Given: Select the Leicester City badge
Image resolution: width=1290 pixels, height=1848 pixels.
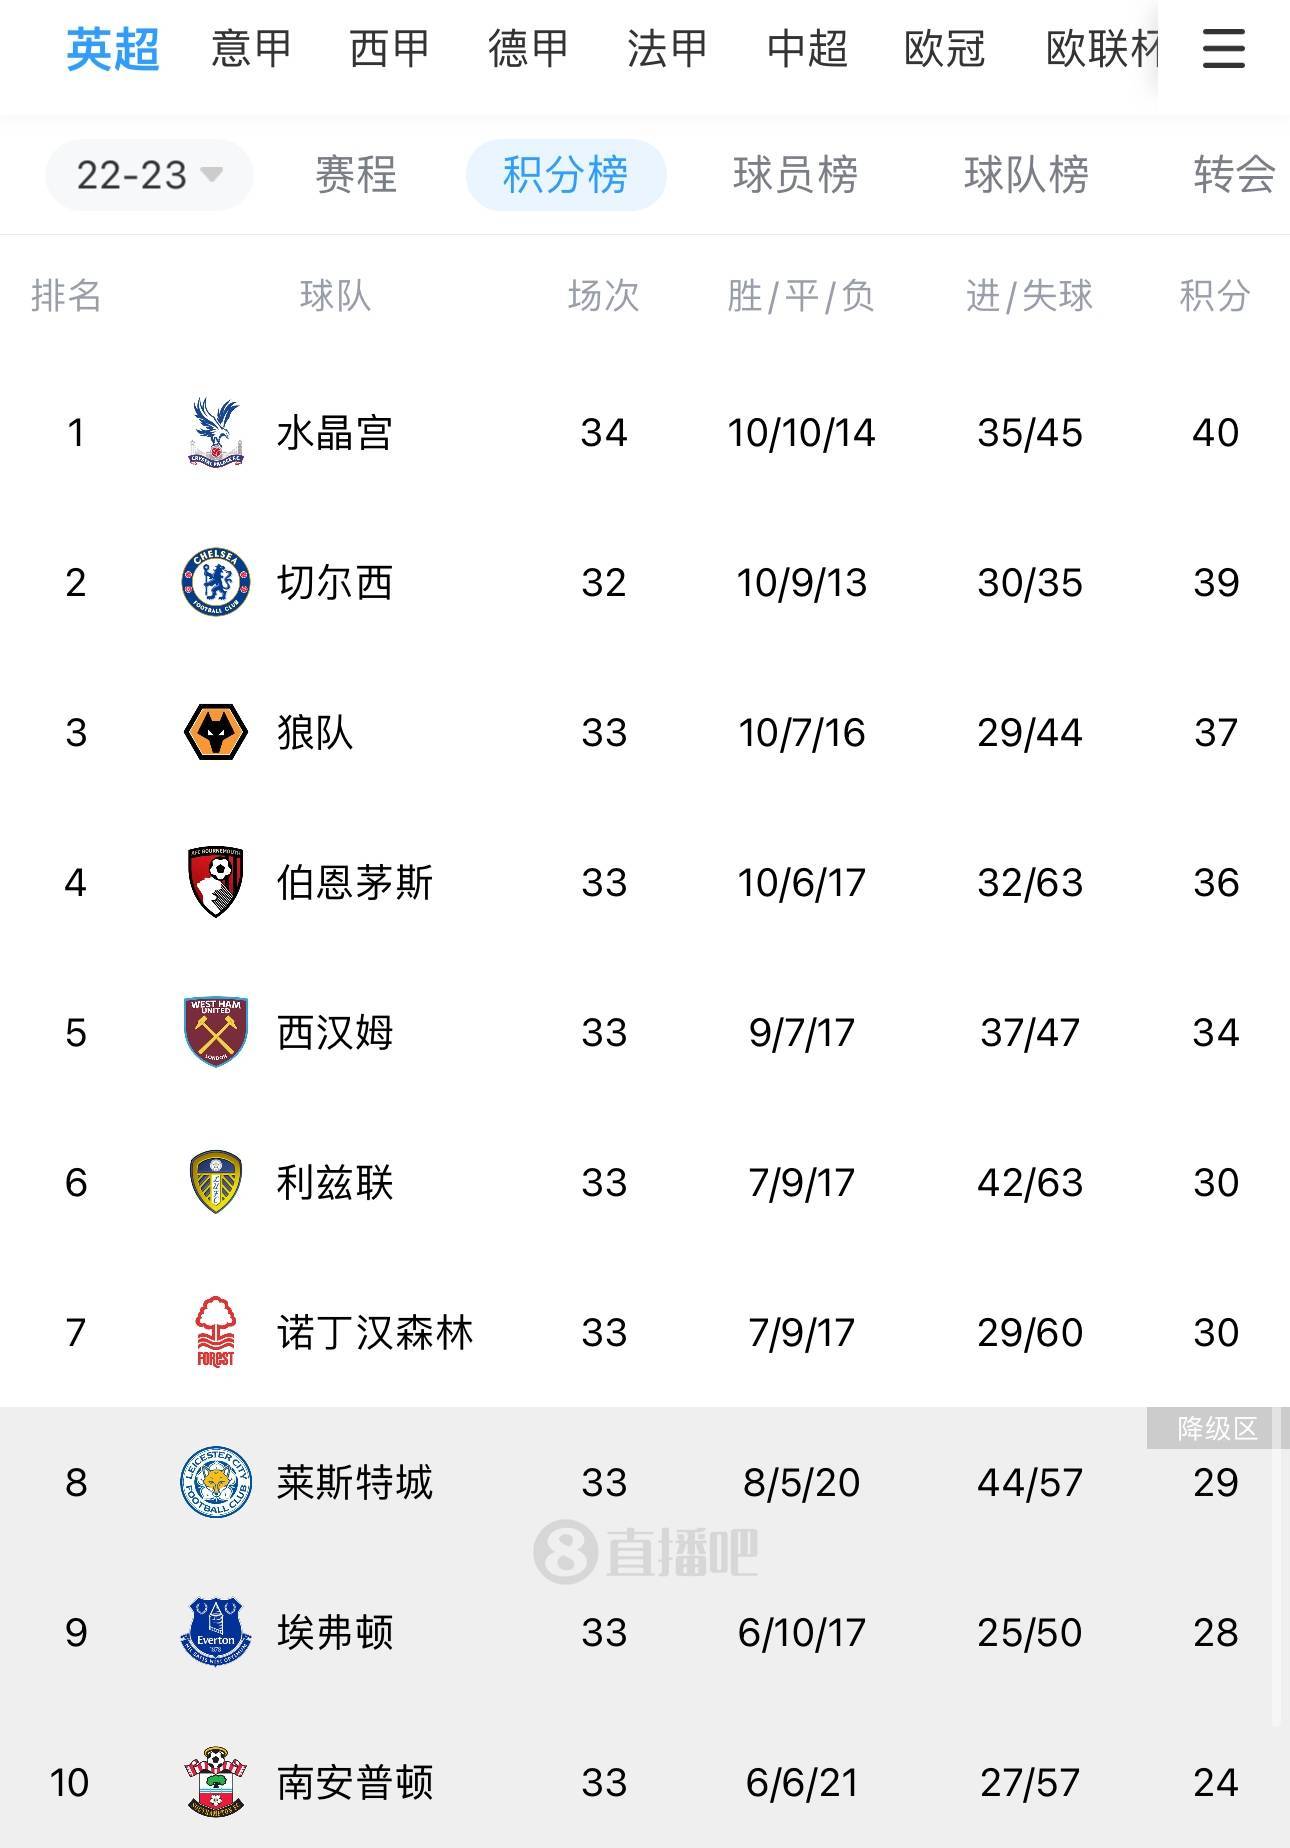Looking at the screenshot, I should click(216, 1482).
